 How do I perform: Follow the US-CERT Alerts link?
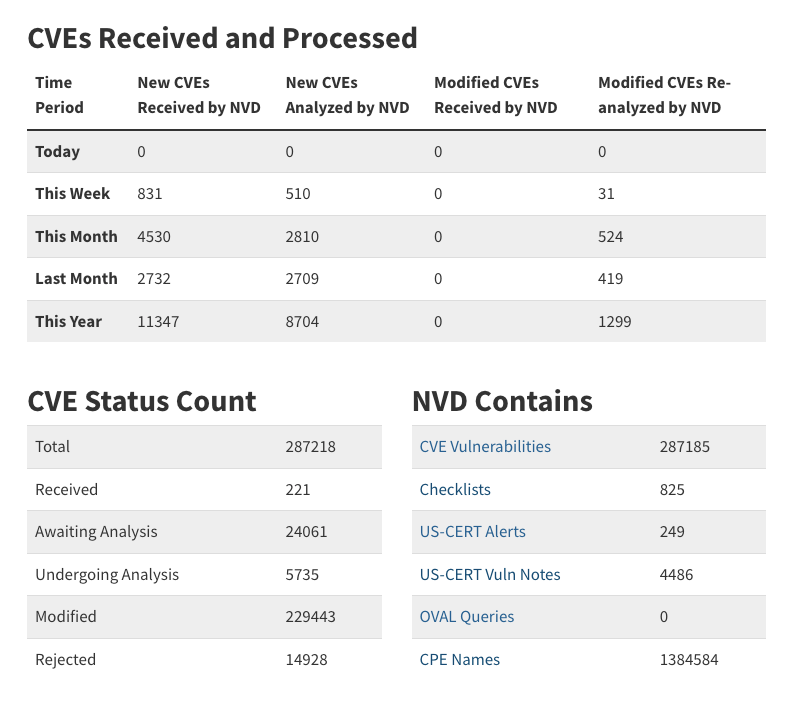[x=472, y=532]
